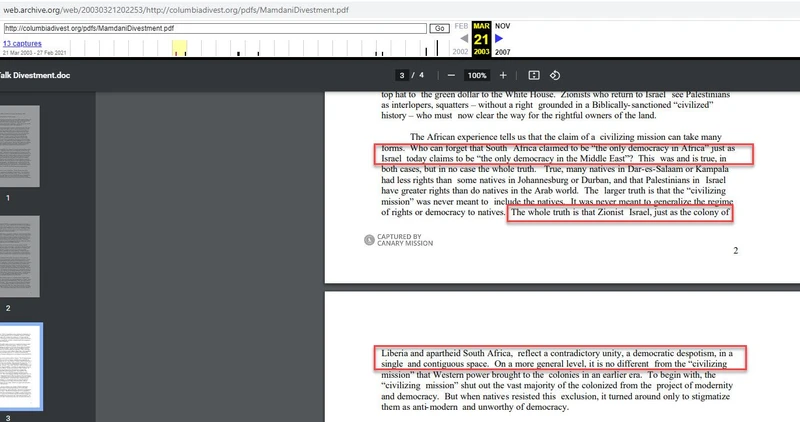Click the browser address bar URL
Screen dimensions: 800x422
(176, 10)
